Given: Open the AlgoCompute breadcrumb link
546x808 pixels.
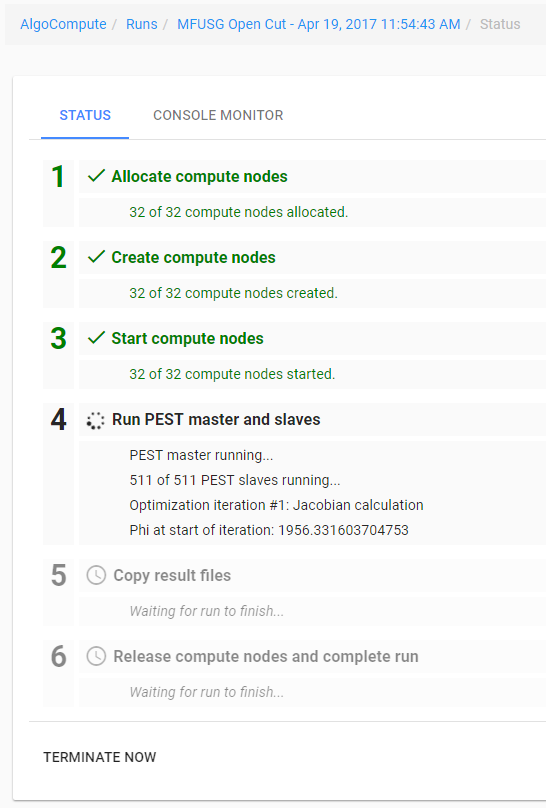Looking at the screenshot, I should pos(63,24).
